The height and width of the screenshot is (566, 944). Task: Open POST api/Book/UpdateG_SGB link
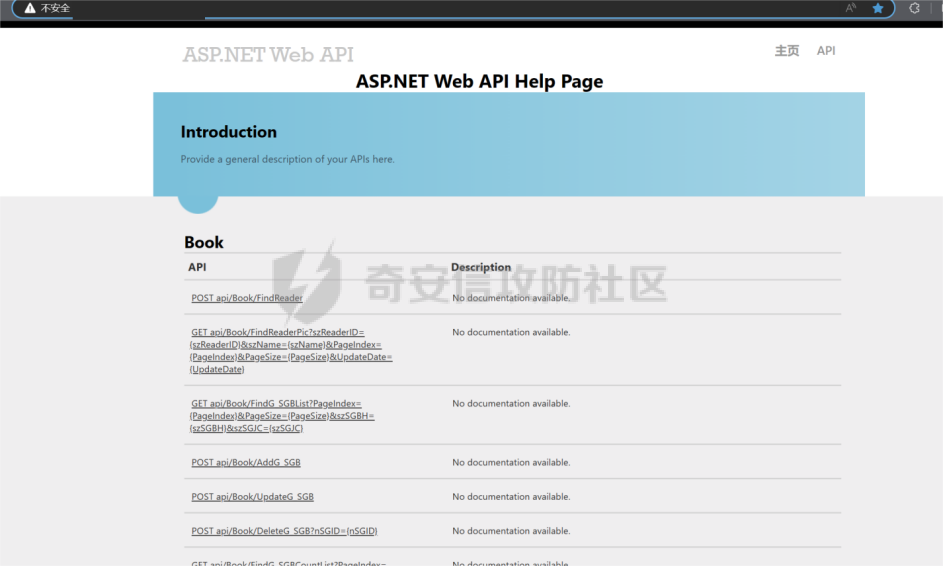253,497
